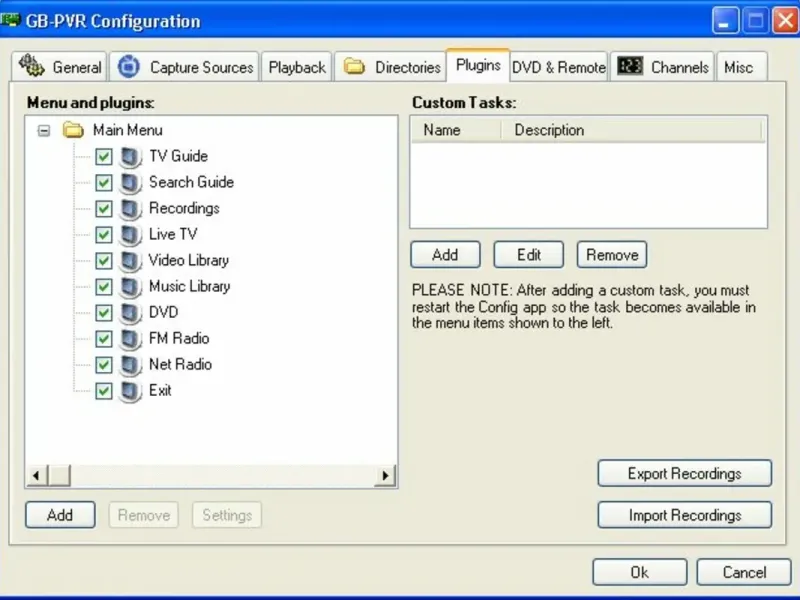Click the Channels tab number icon
The height and width of the screenshot is (600, 800).
pos(630,66)
